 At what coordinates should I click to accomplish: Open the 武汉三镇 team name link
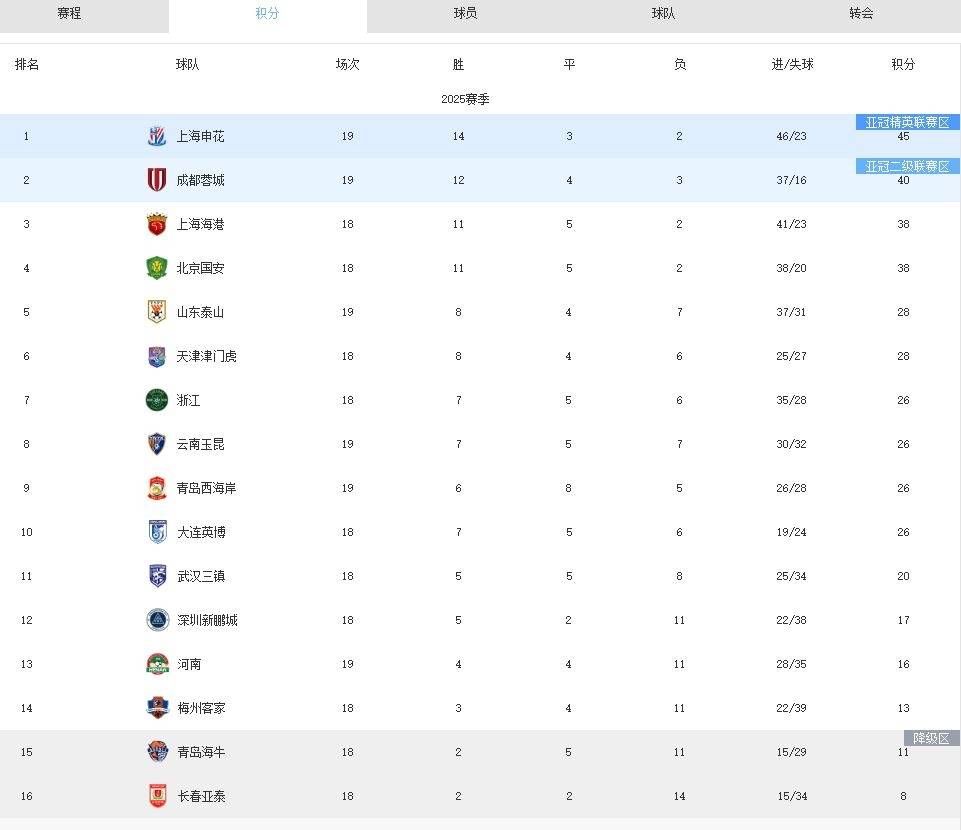[201, 576]
